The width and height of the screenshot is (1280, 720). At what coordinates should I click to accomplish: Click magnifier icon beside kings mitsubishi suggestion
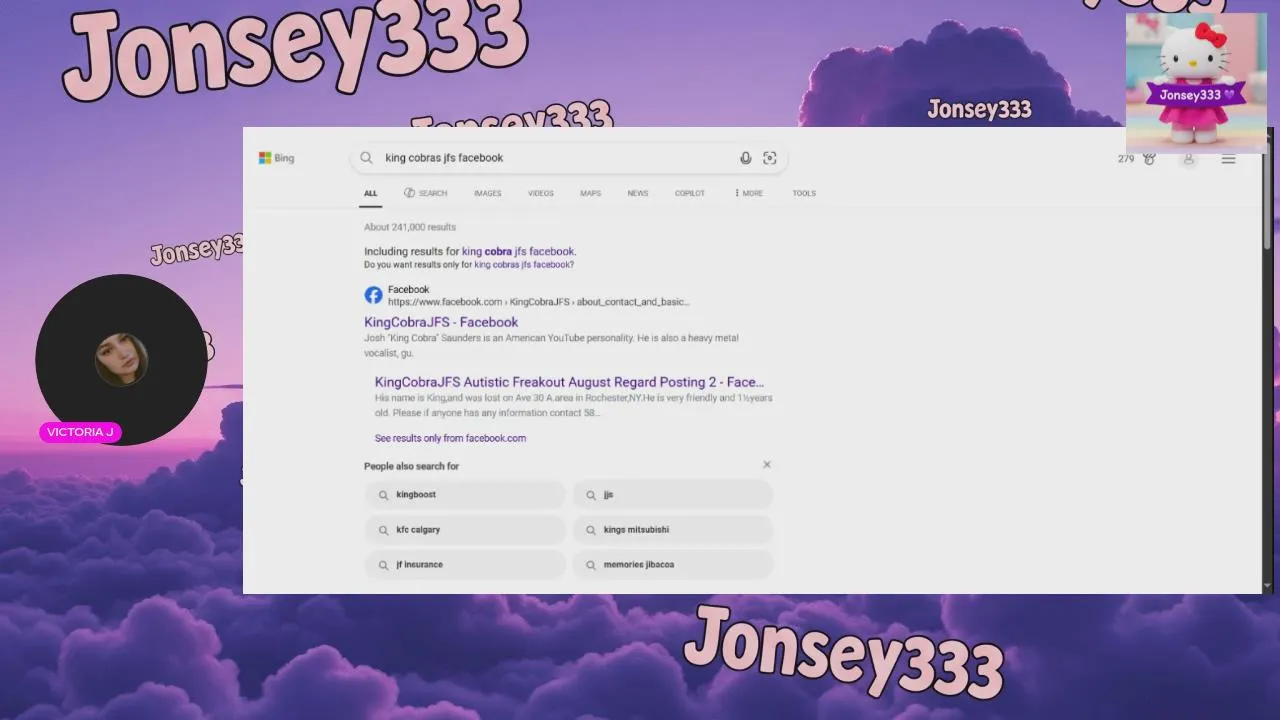coord(591,530)
